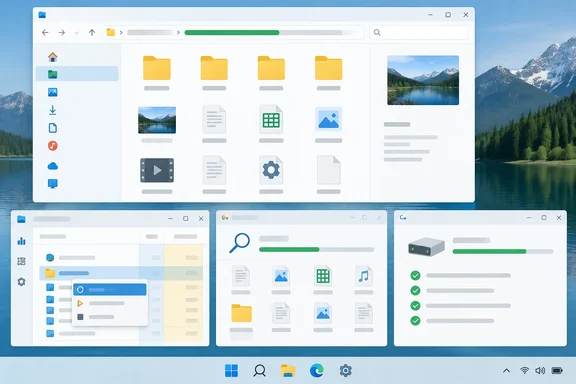This screenshot has width=576, height=384.
Task: Open the gear settings in bottom-left window sidebar
Action: (21, 282)
